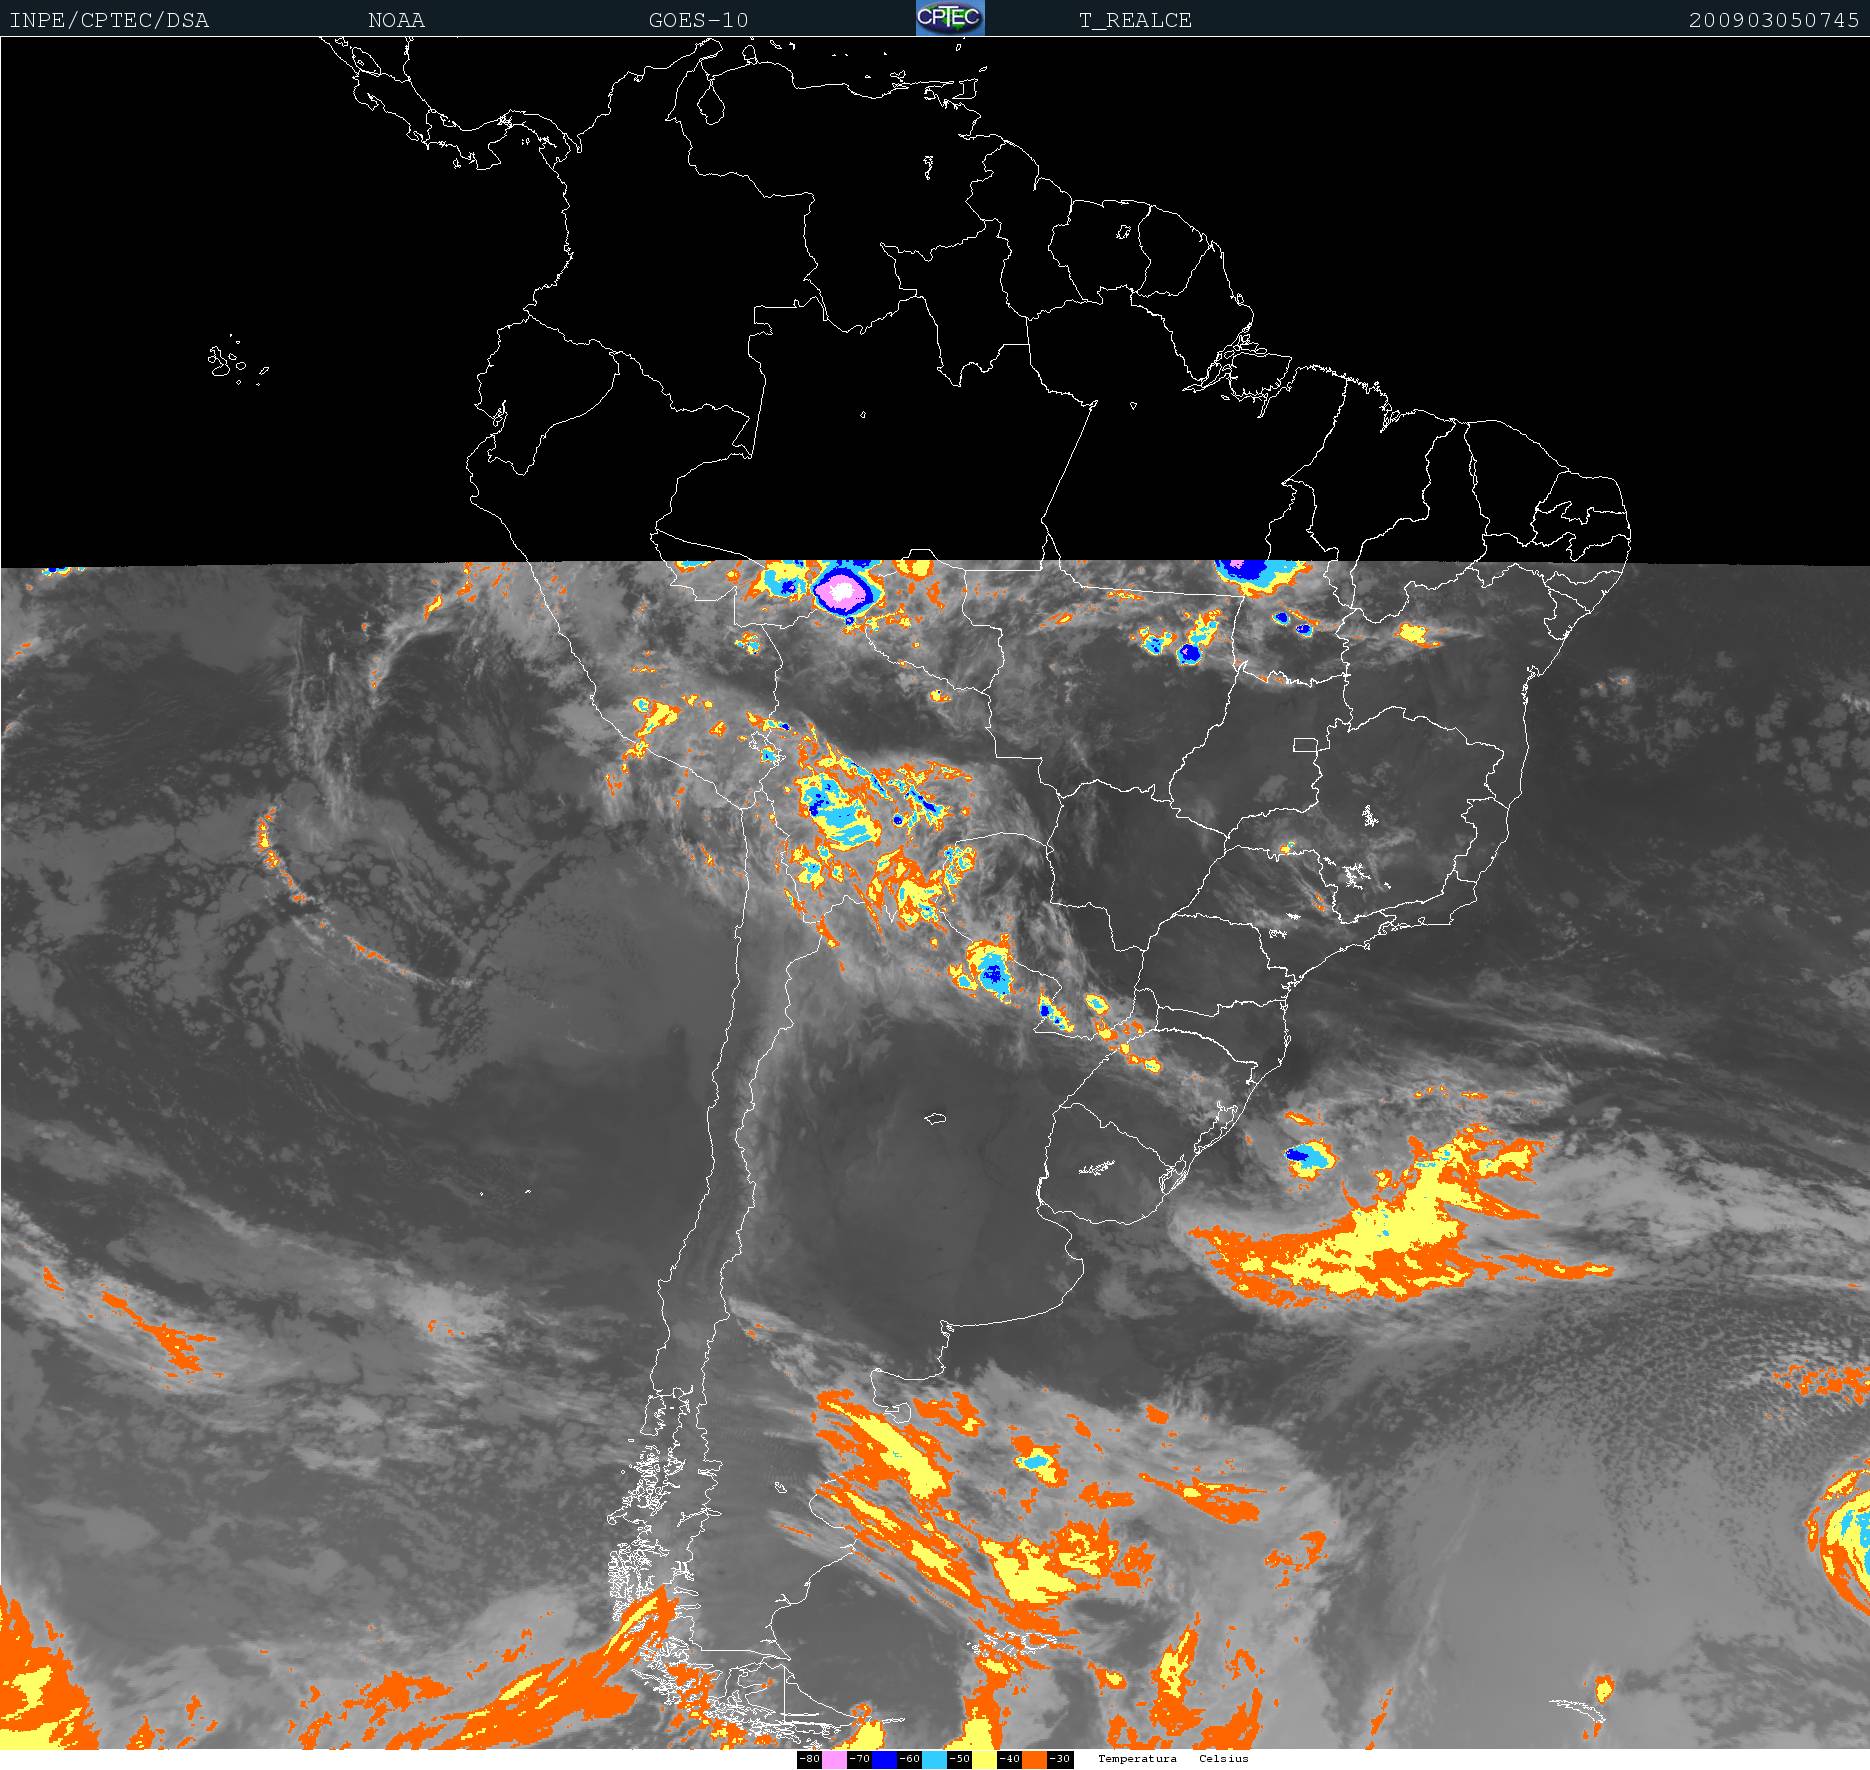Select the dark blue legend color box
This screenshot has width=1870, height=1770.
click(x=884, y=1760)
